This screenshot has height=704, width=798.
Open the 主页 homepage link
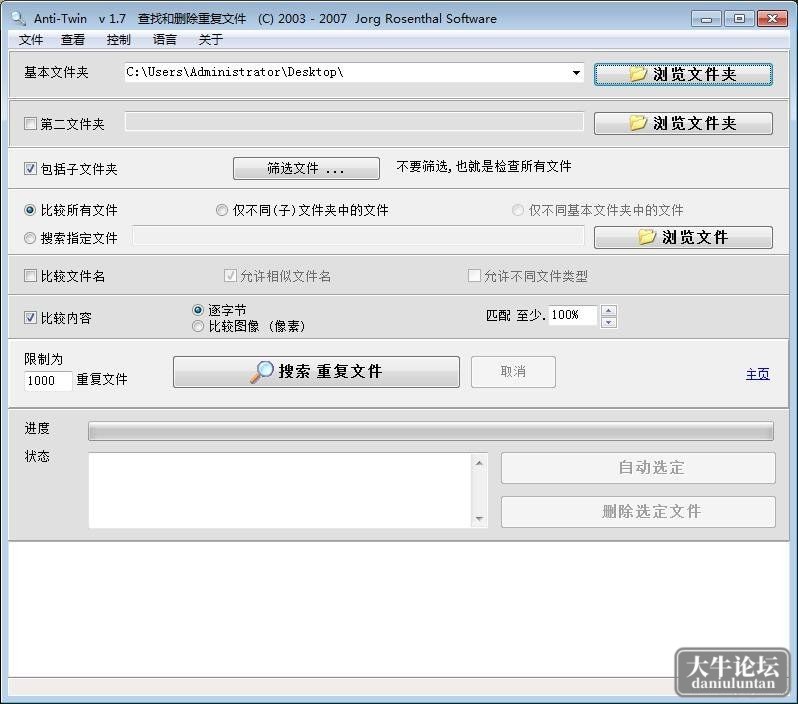(757, 374)
